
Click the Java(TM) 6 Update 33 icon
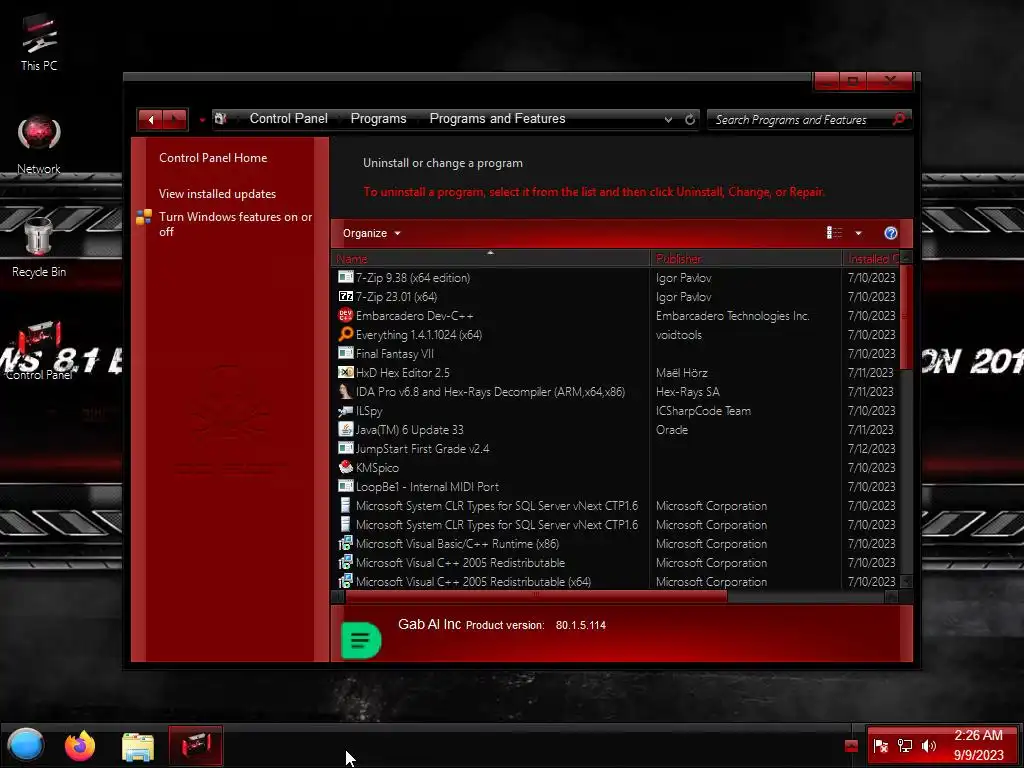[x=345, y=430]
